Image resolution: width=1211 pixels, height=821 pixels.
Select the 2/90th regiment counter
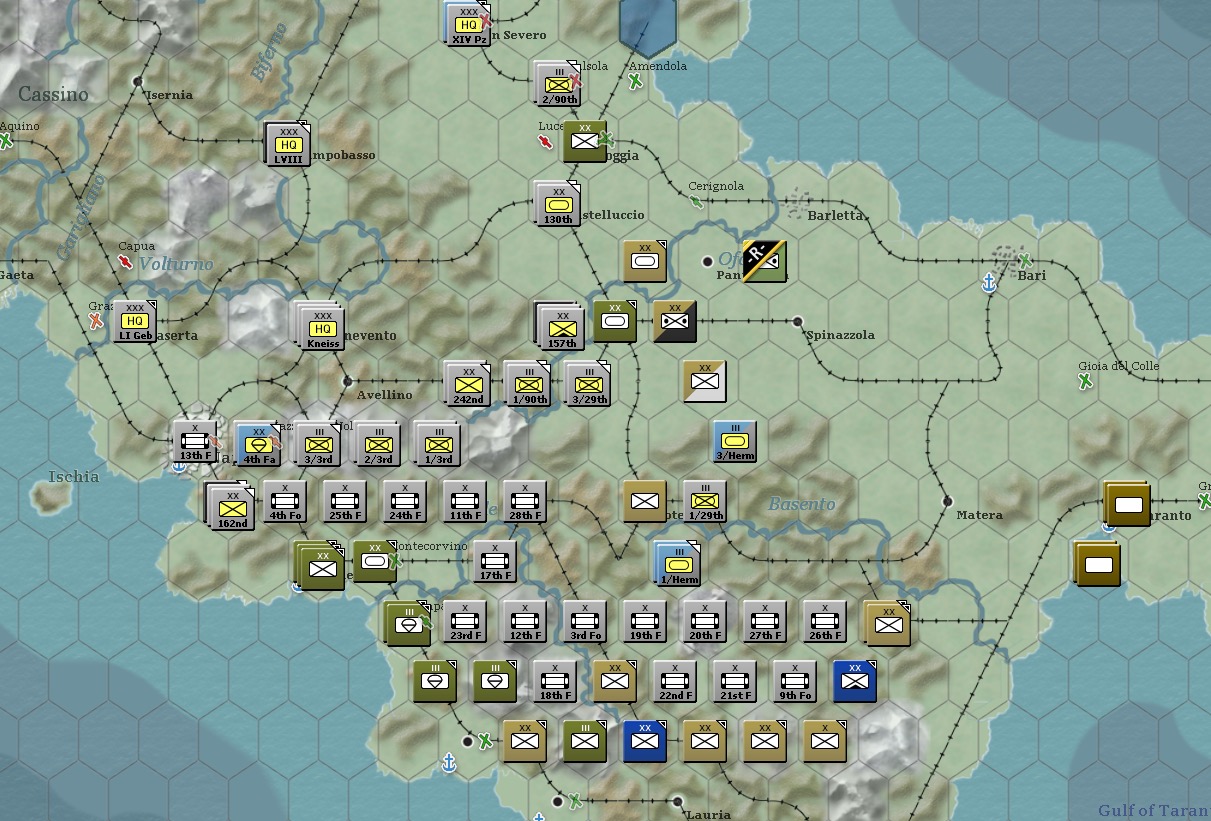tap(558, 84)
